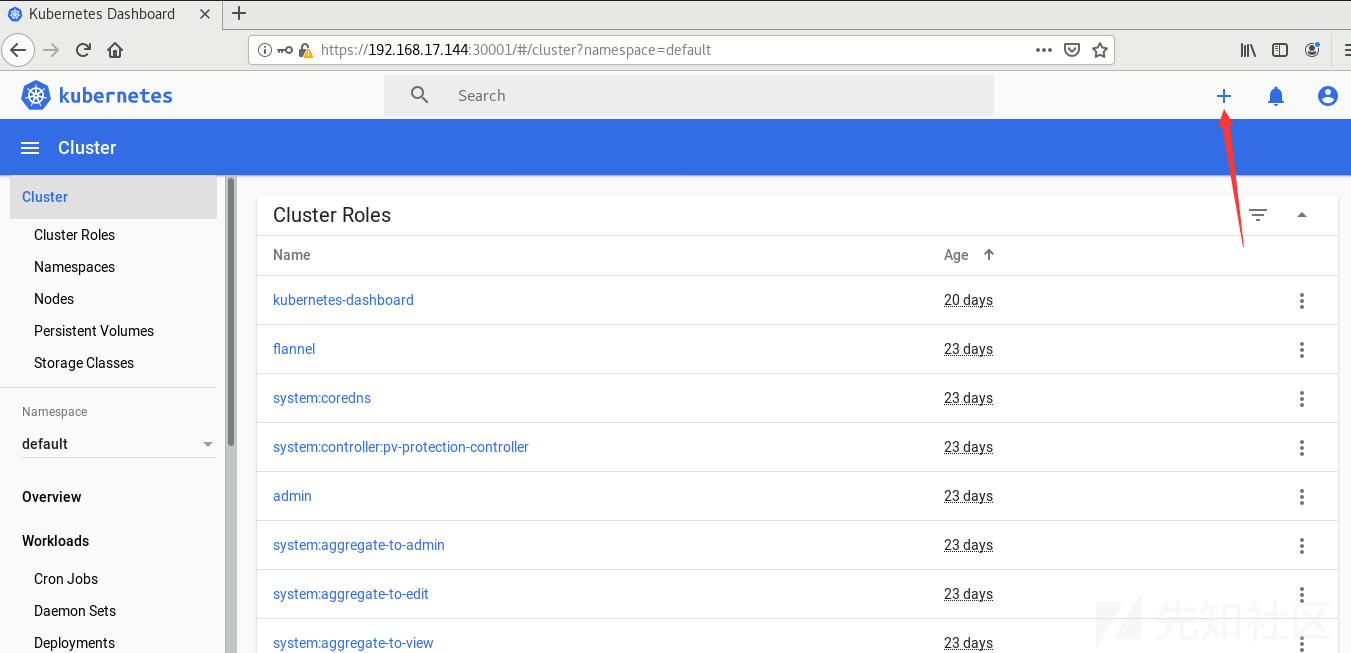Open the browser library icon
Screen dimensions: 1351x653
coord(1248,50)
